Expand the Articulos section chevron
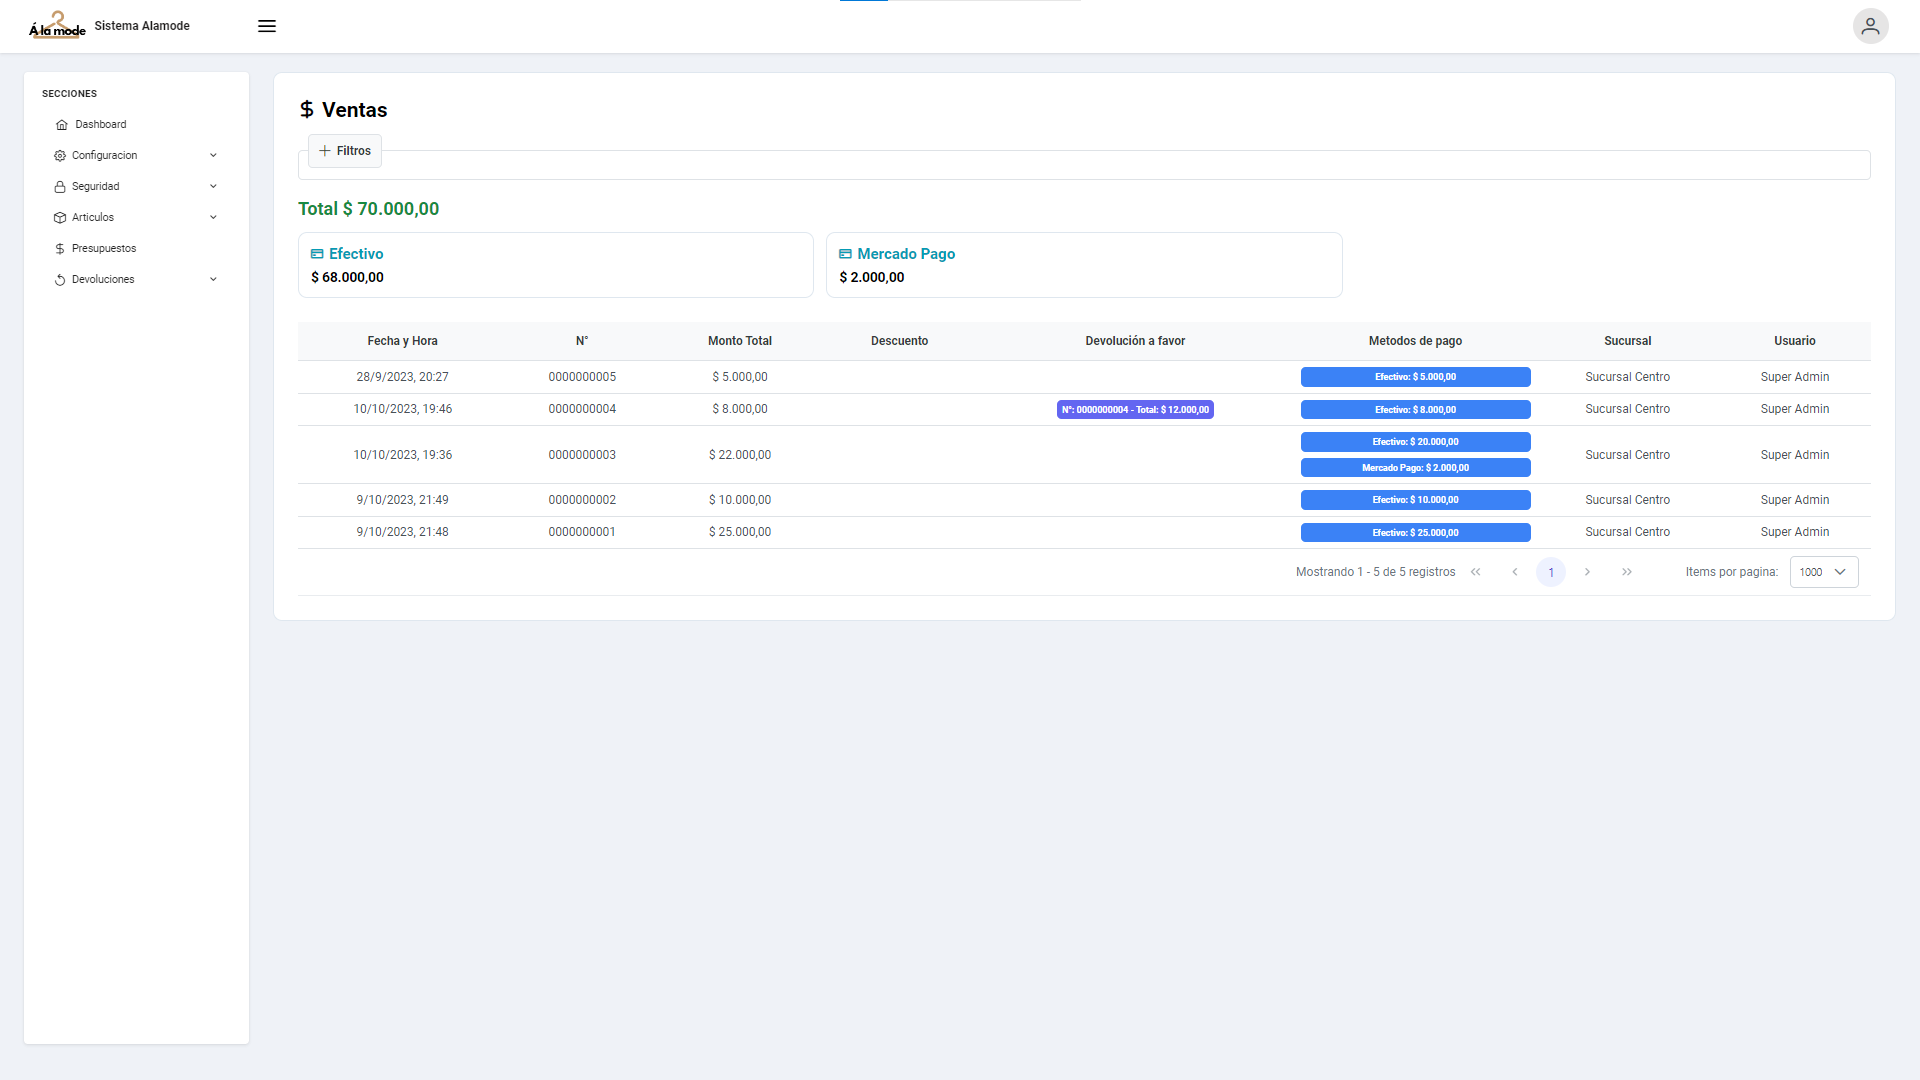The height and width of the screenshot is (1080, 1920). [213, 218]
